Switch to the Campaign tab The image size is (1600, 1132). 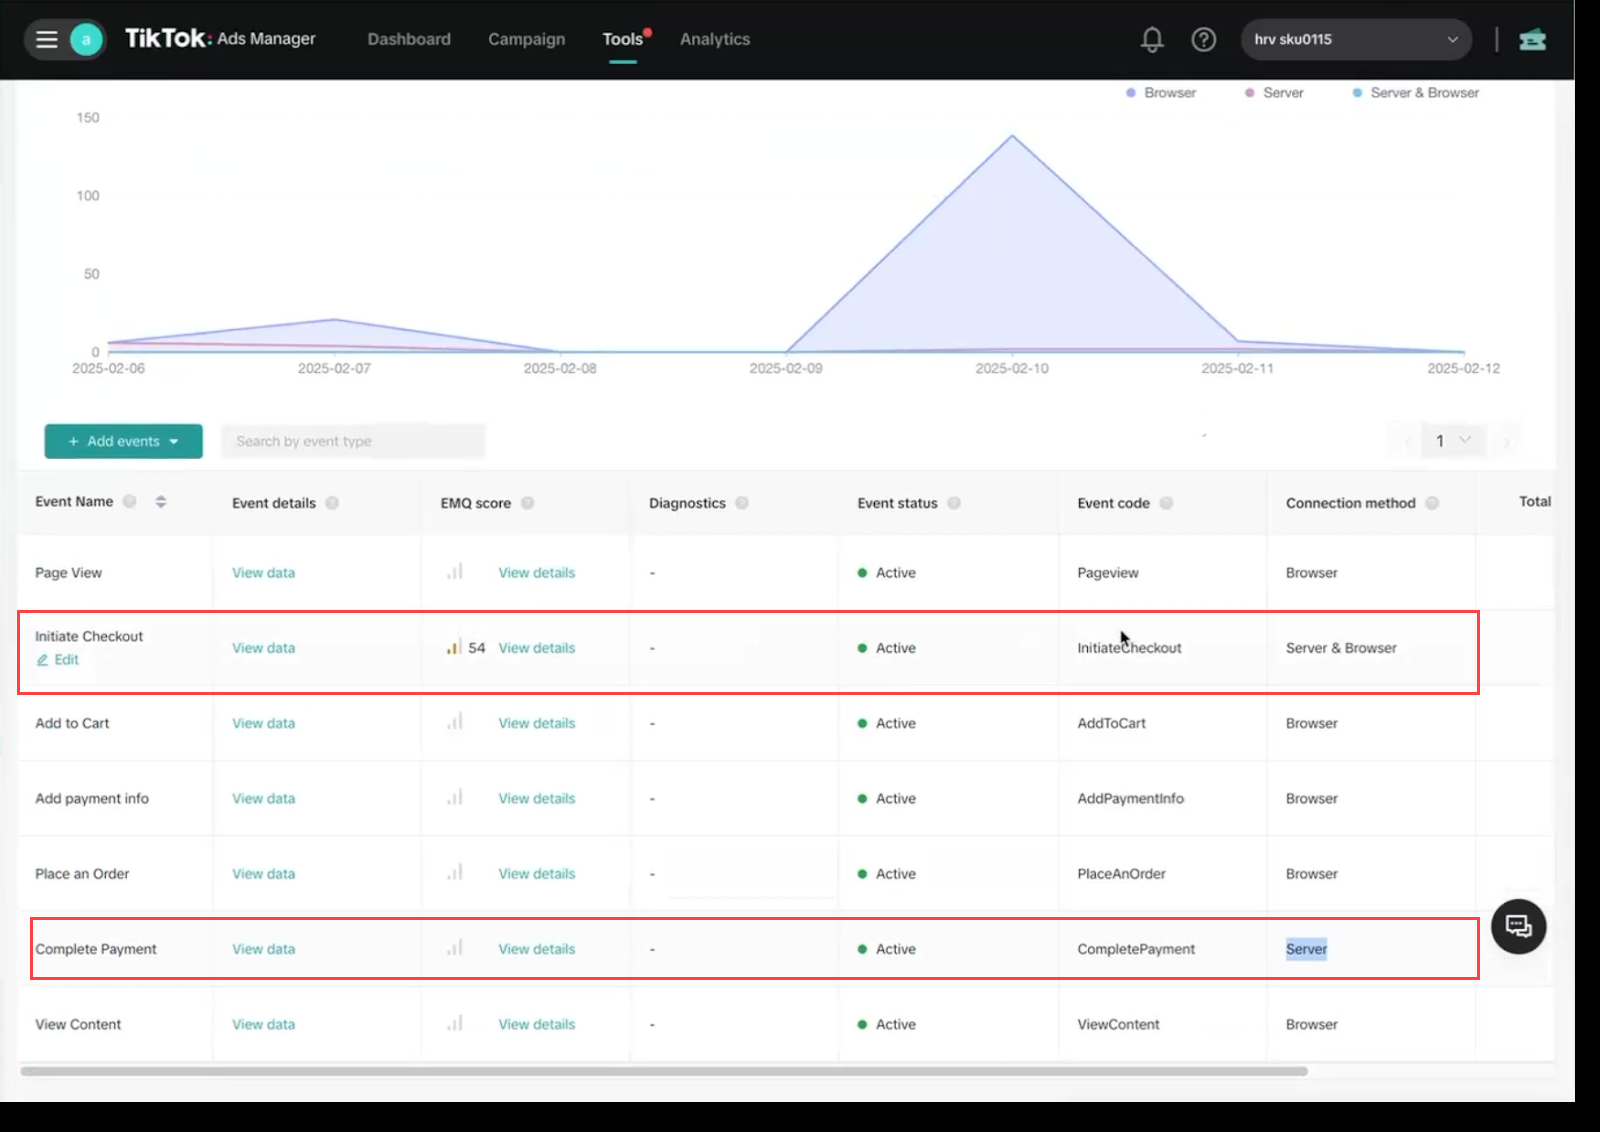(526, 39)
